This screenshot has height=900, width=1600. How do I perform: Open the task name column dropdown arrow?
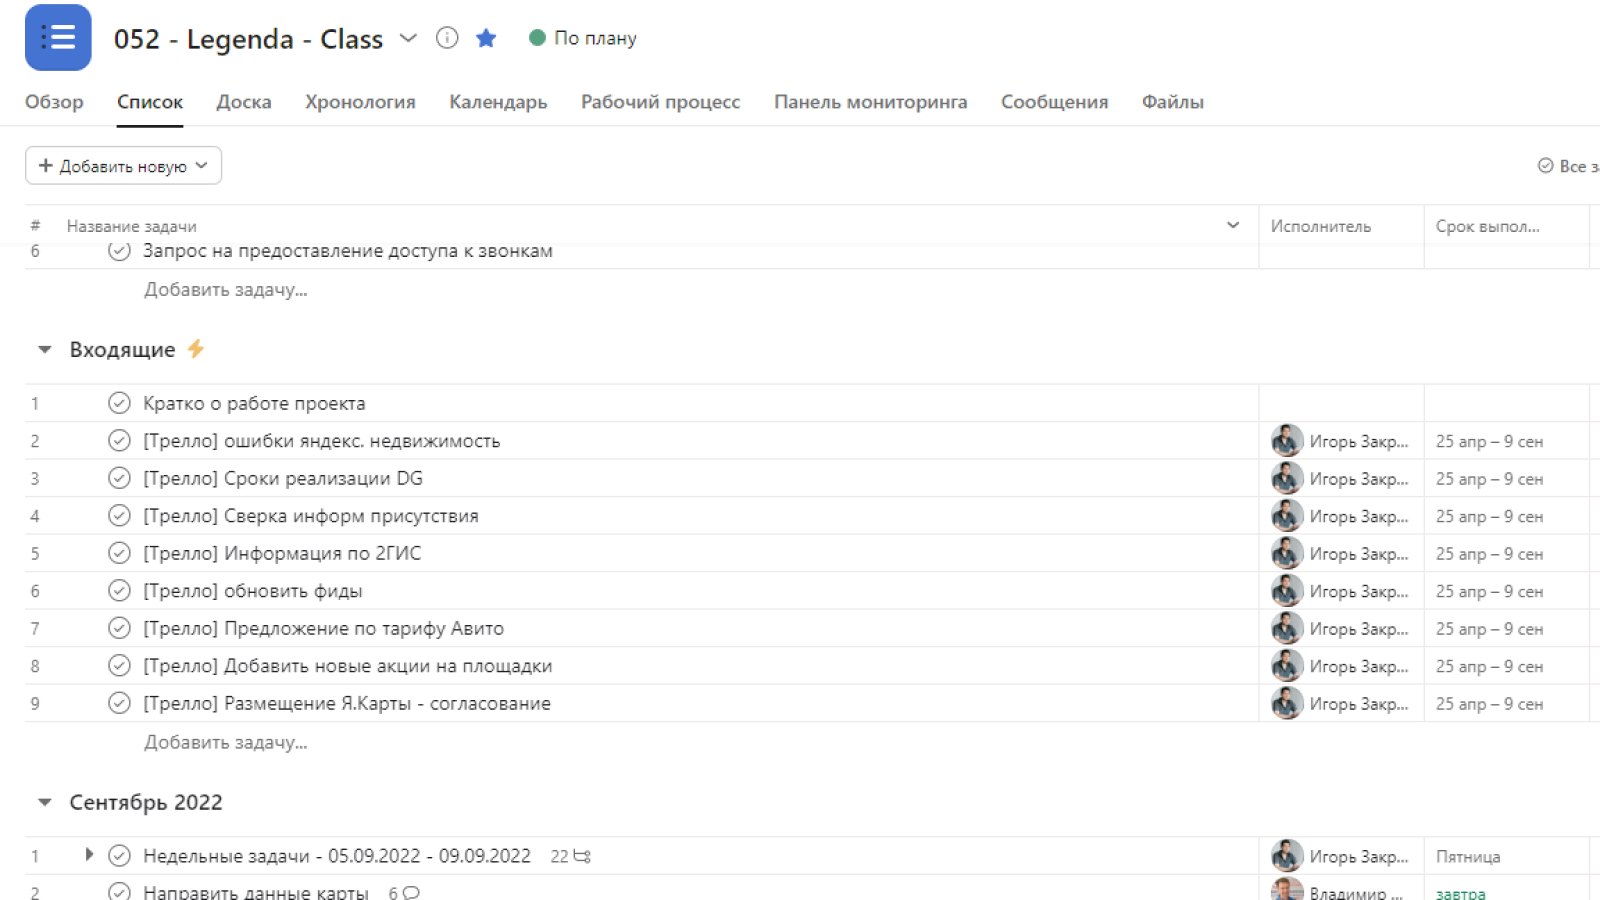tap(1233, 226)
